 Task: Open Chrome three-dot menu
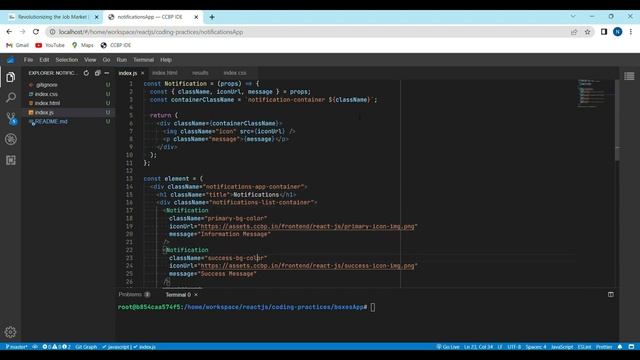[x=631, y=32]
